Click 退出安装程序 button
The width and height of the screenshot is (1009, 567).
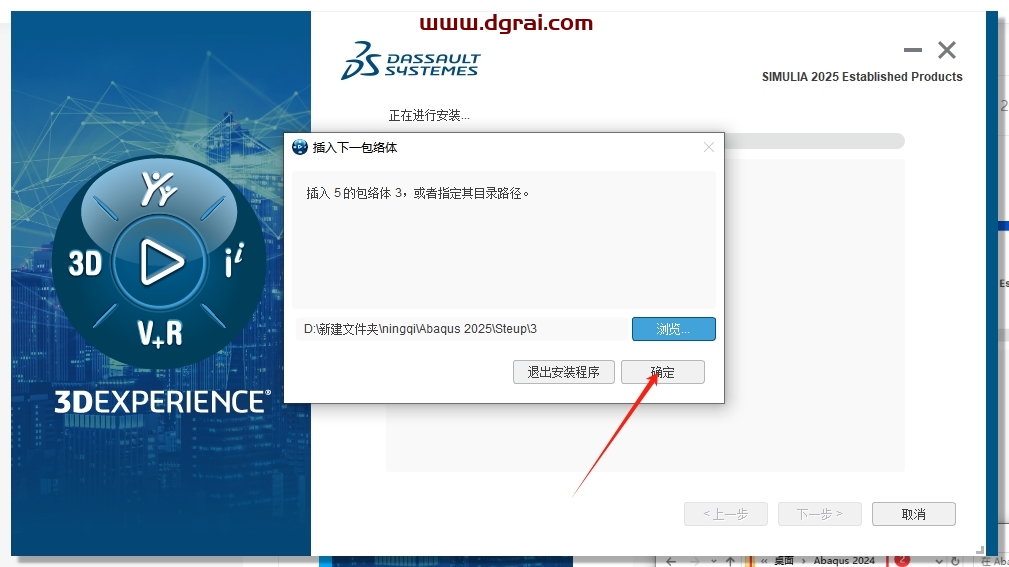[x=563, y=372]
